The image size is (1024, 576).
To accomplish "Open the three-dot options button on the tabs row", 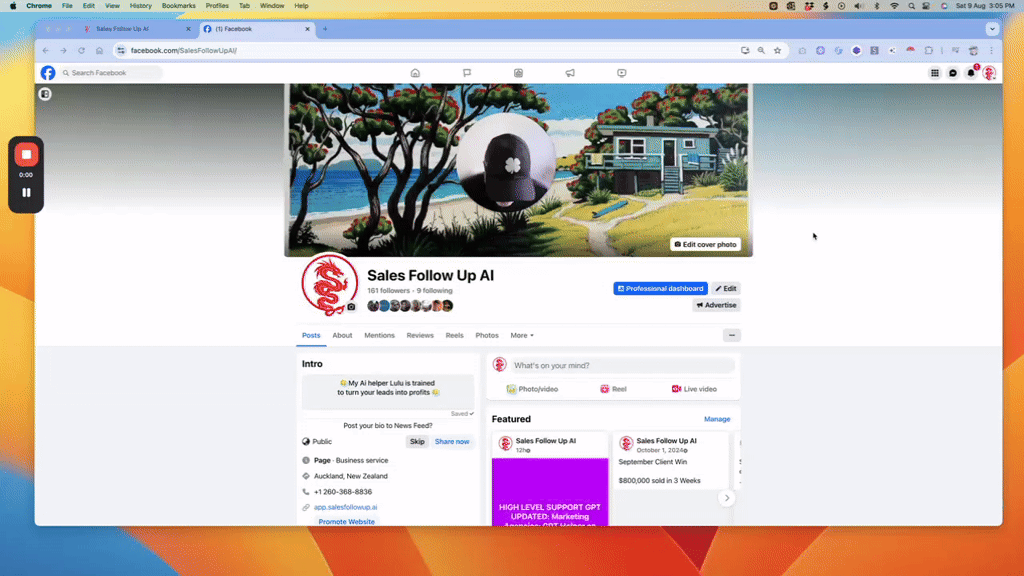I will (x=731, y=335).
